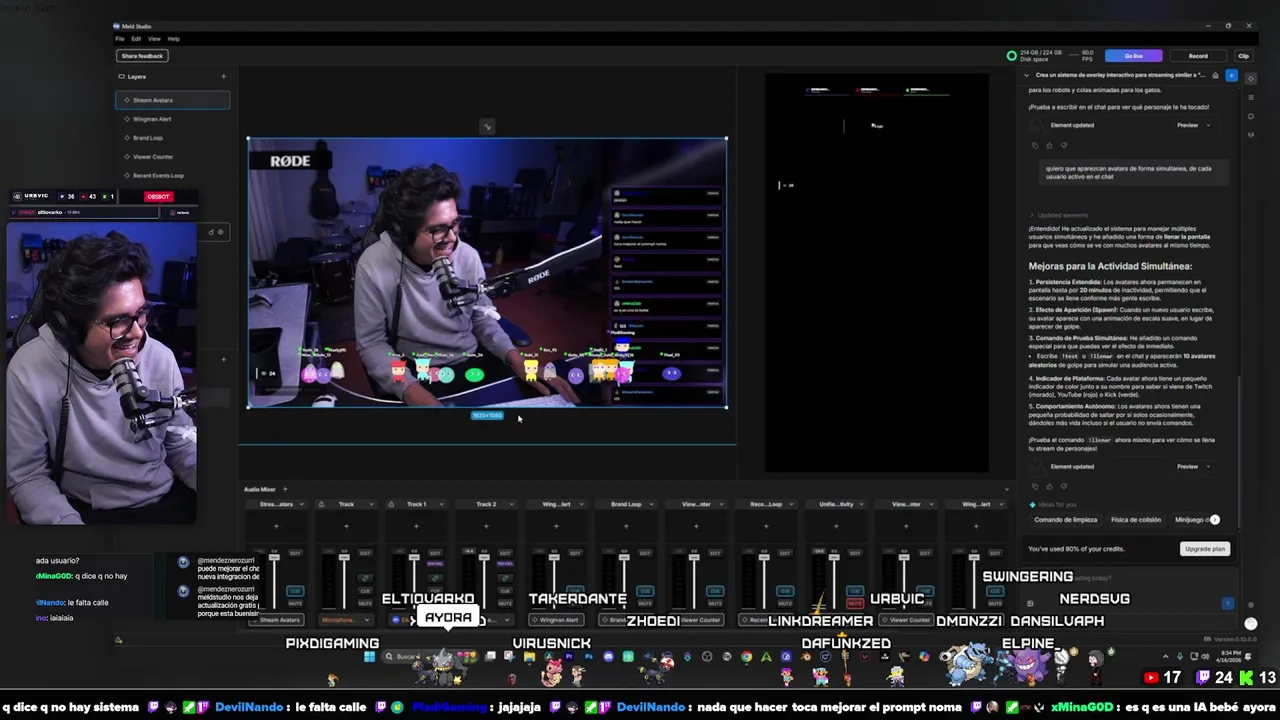Click the Clip button

pyautogui.click(x=1243, y=56)
